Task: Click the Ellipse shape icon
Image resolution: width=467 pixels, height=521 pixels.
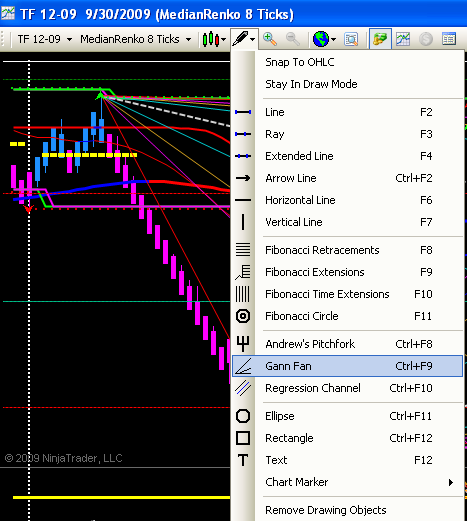Action: (x=243, y=416)
